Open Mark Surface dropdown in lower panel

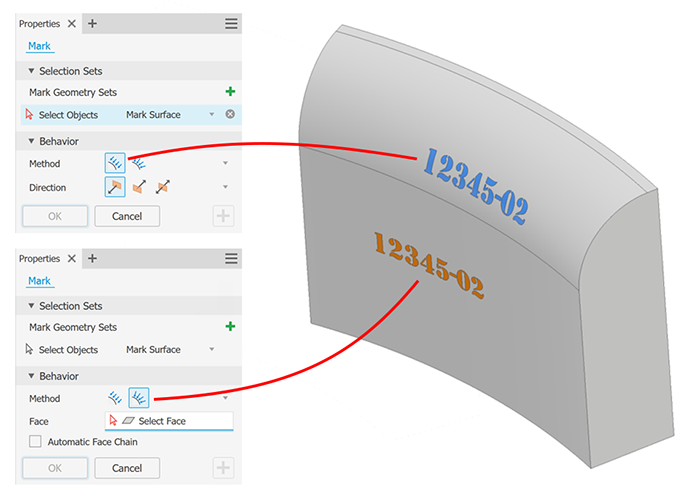coord(212,349)
